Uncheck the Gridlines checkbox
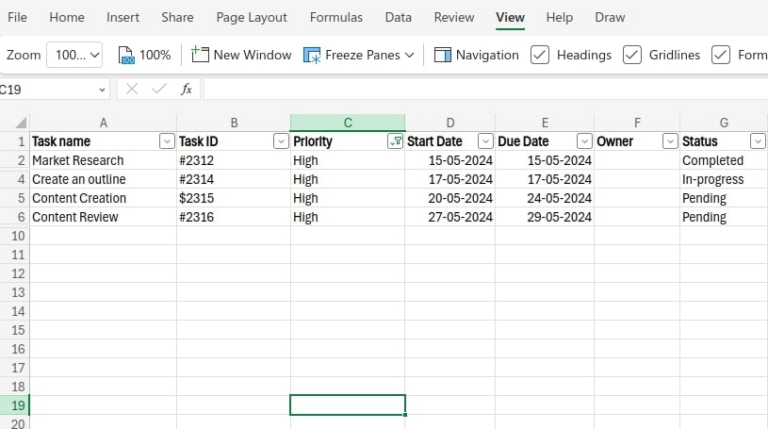This screenshot has height=429, width=768. [632, 55]
